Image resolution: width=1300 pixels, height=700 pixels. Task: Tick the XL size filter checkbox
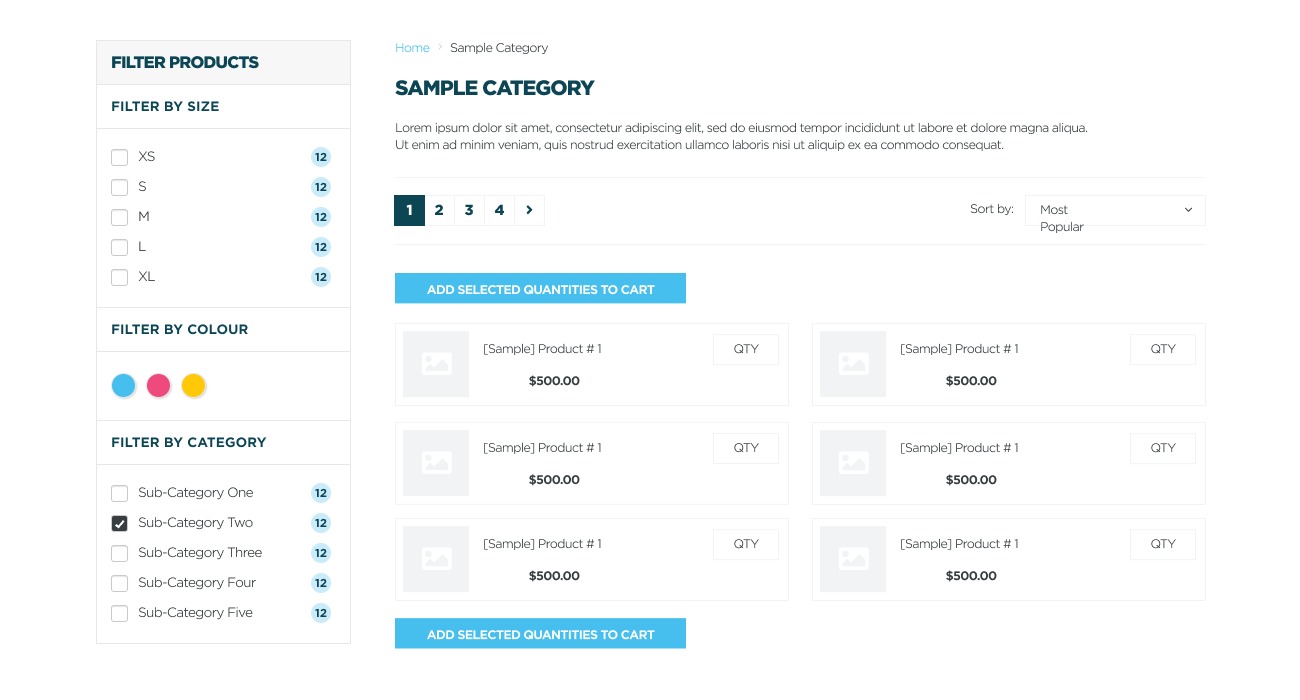click(x=119, y=277)
